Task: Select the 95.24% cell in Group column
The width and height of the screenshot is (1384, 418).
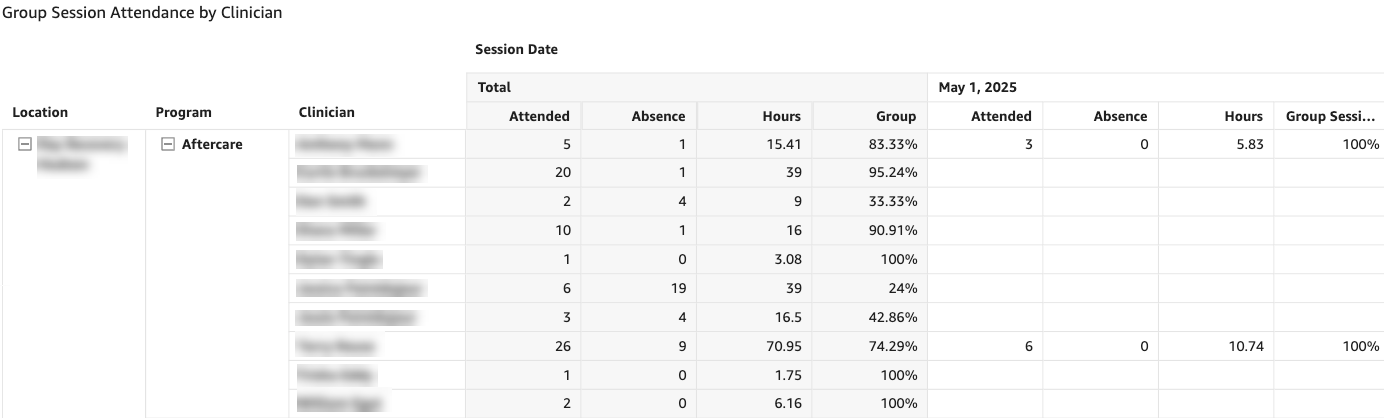Action: point(896,173)
